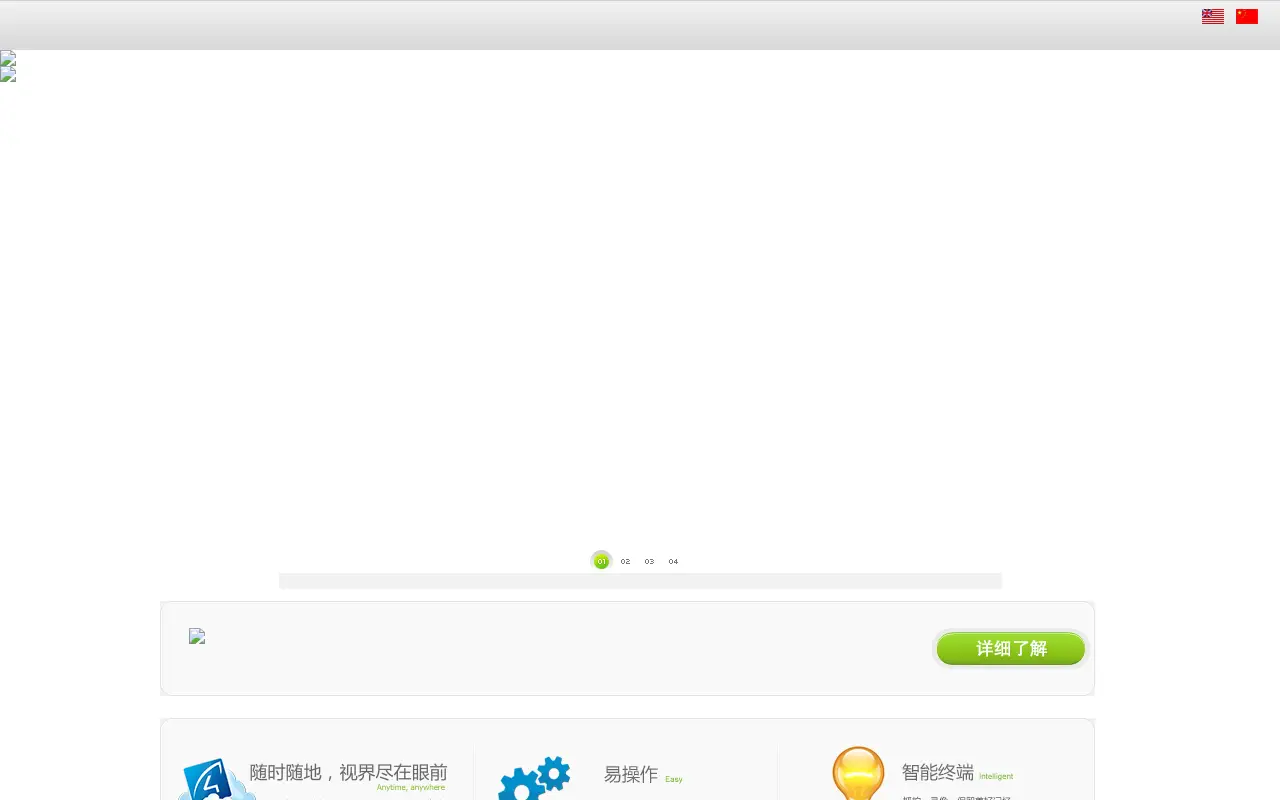Click the green 详细了解 button
This screenshot has height=800, width=1280.
1011,649
